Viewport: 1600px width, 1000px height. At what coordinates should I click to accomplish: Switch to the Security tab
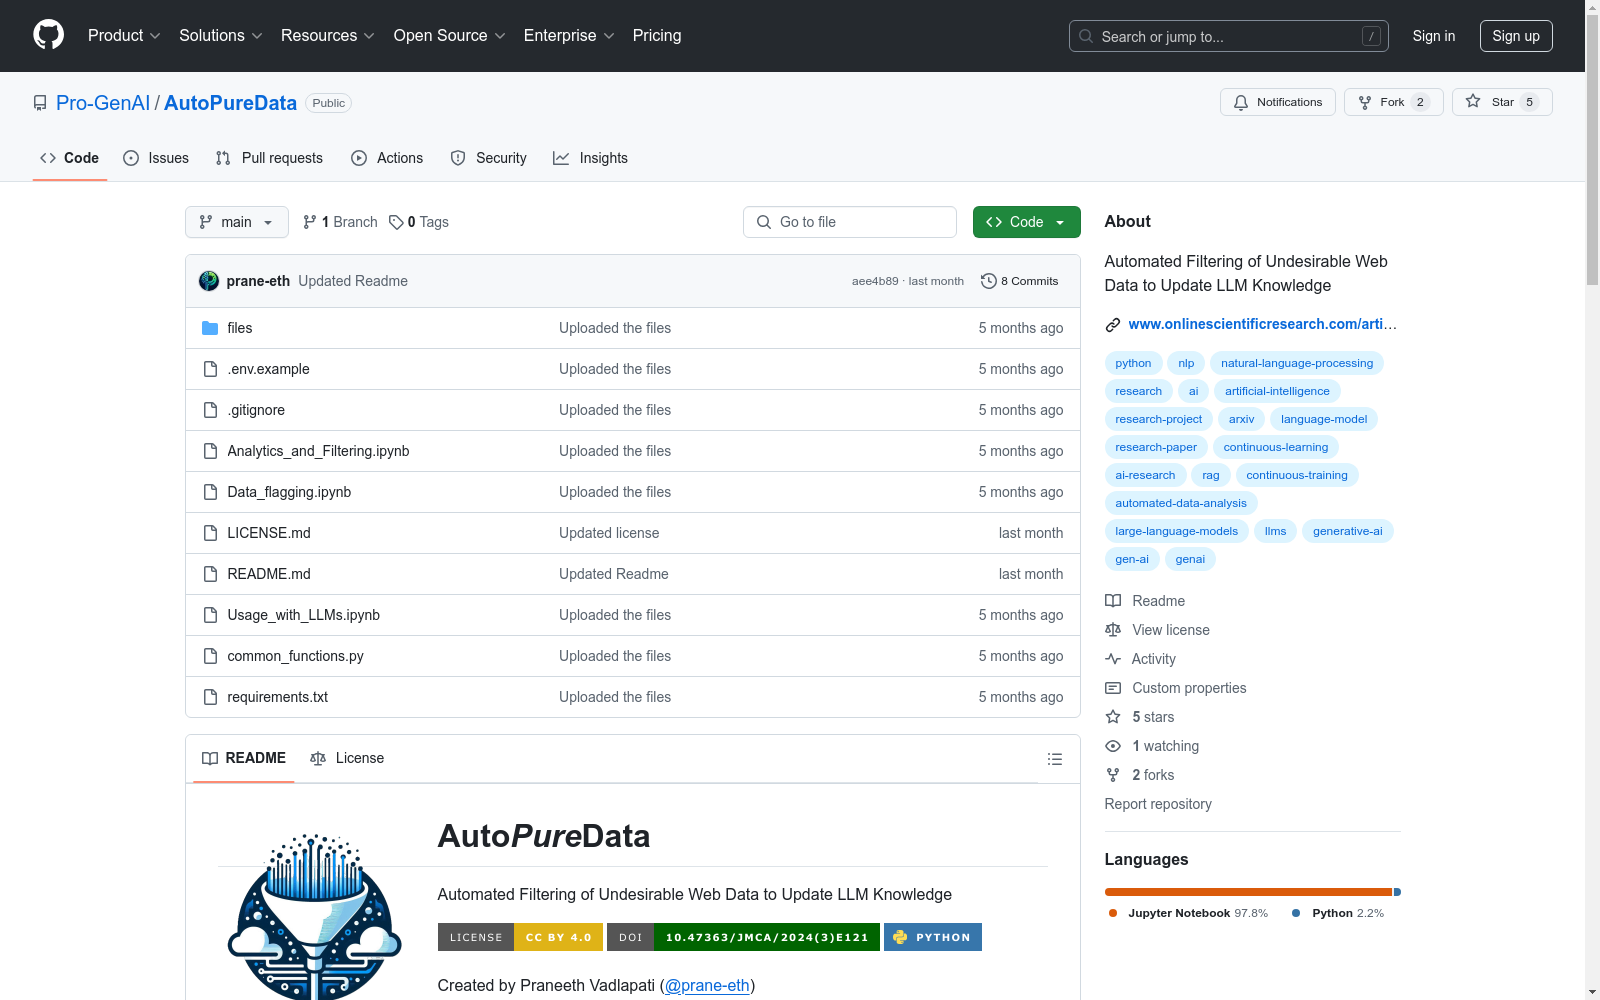489,158
